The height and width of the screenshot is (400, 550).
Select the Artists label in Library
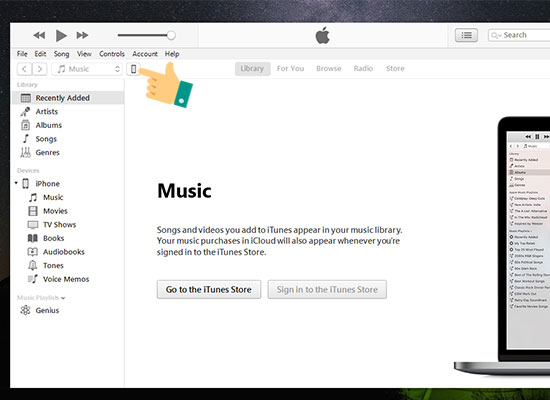pos(47,112)
